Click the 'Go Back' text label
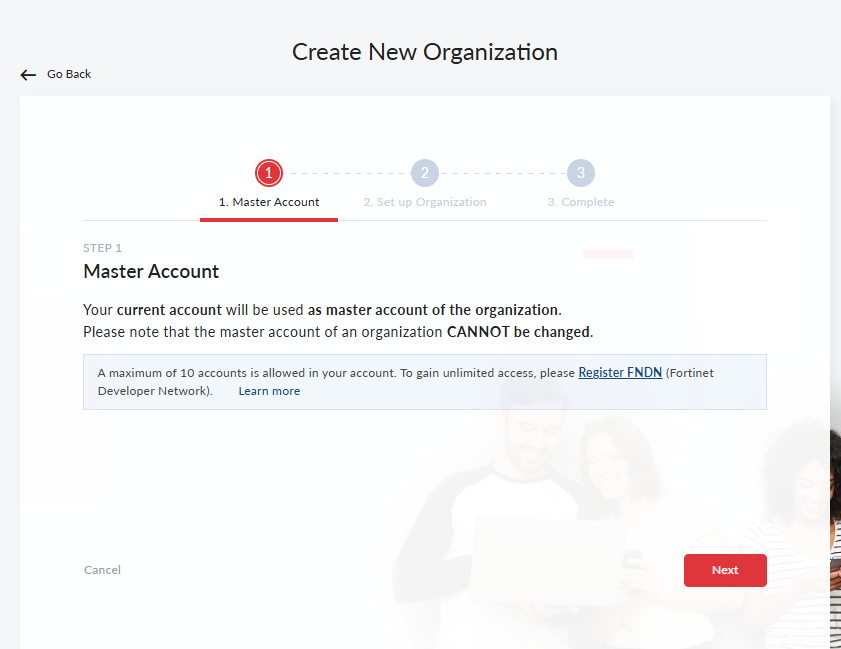The width and height of the screenshot is (841, 649). [x=68, y=74]
